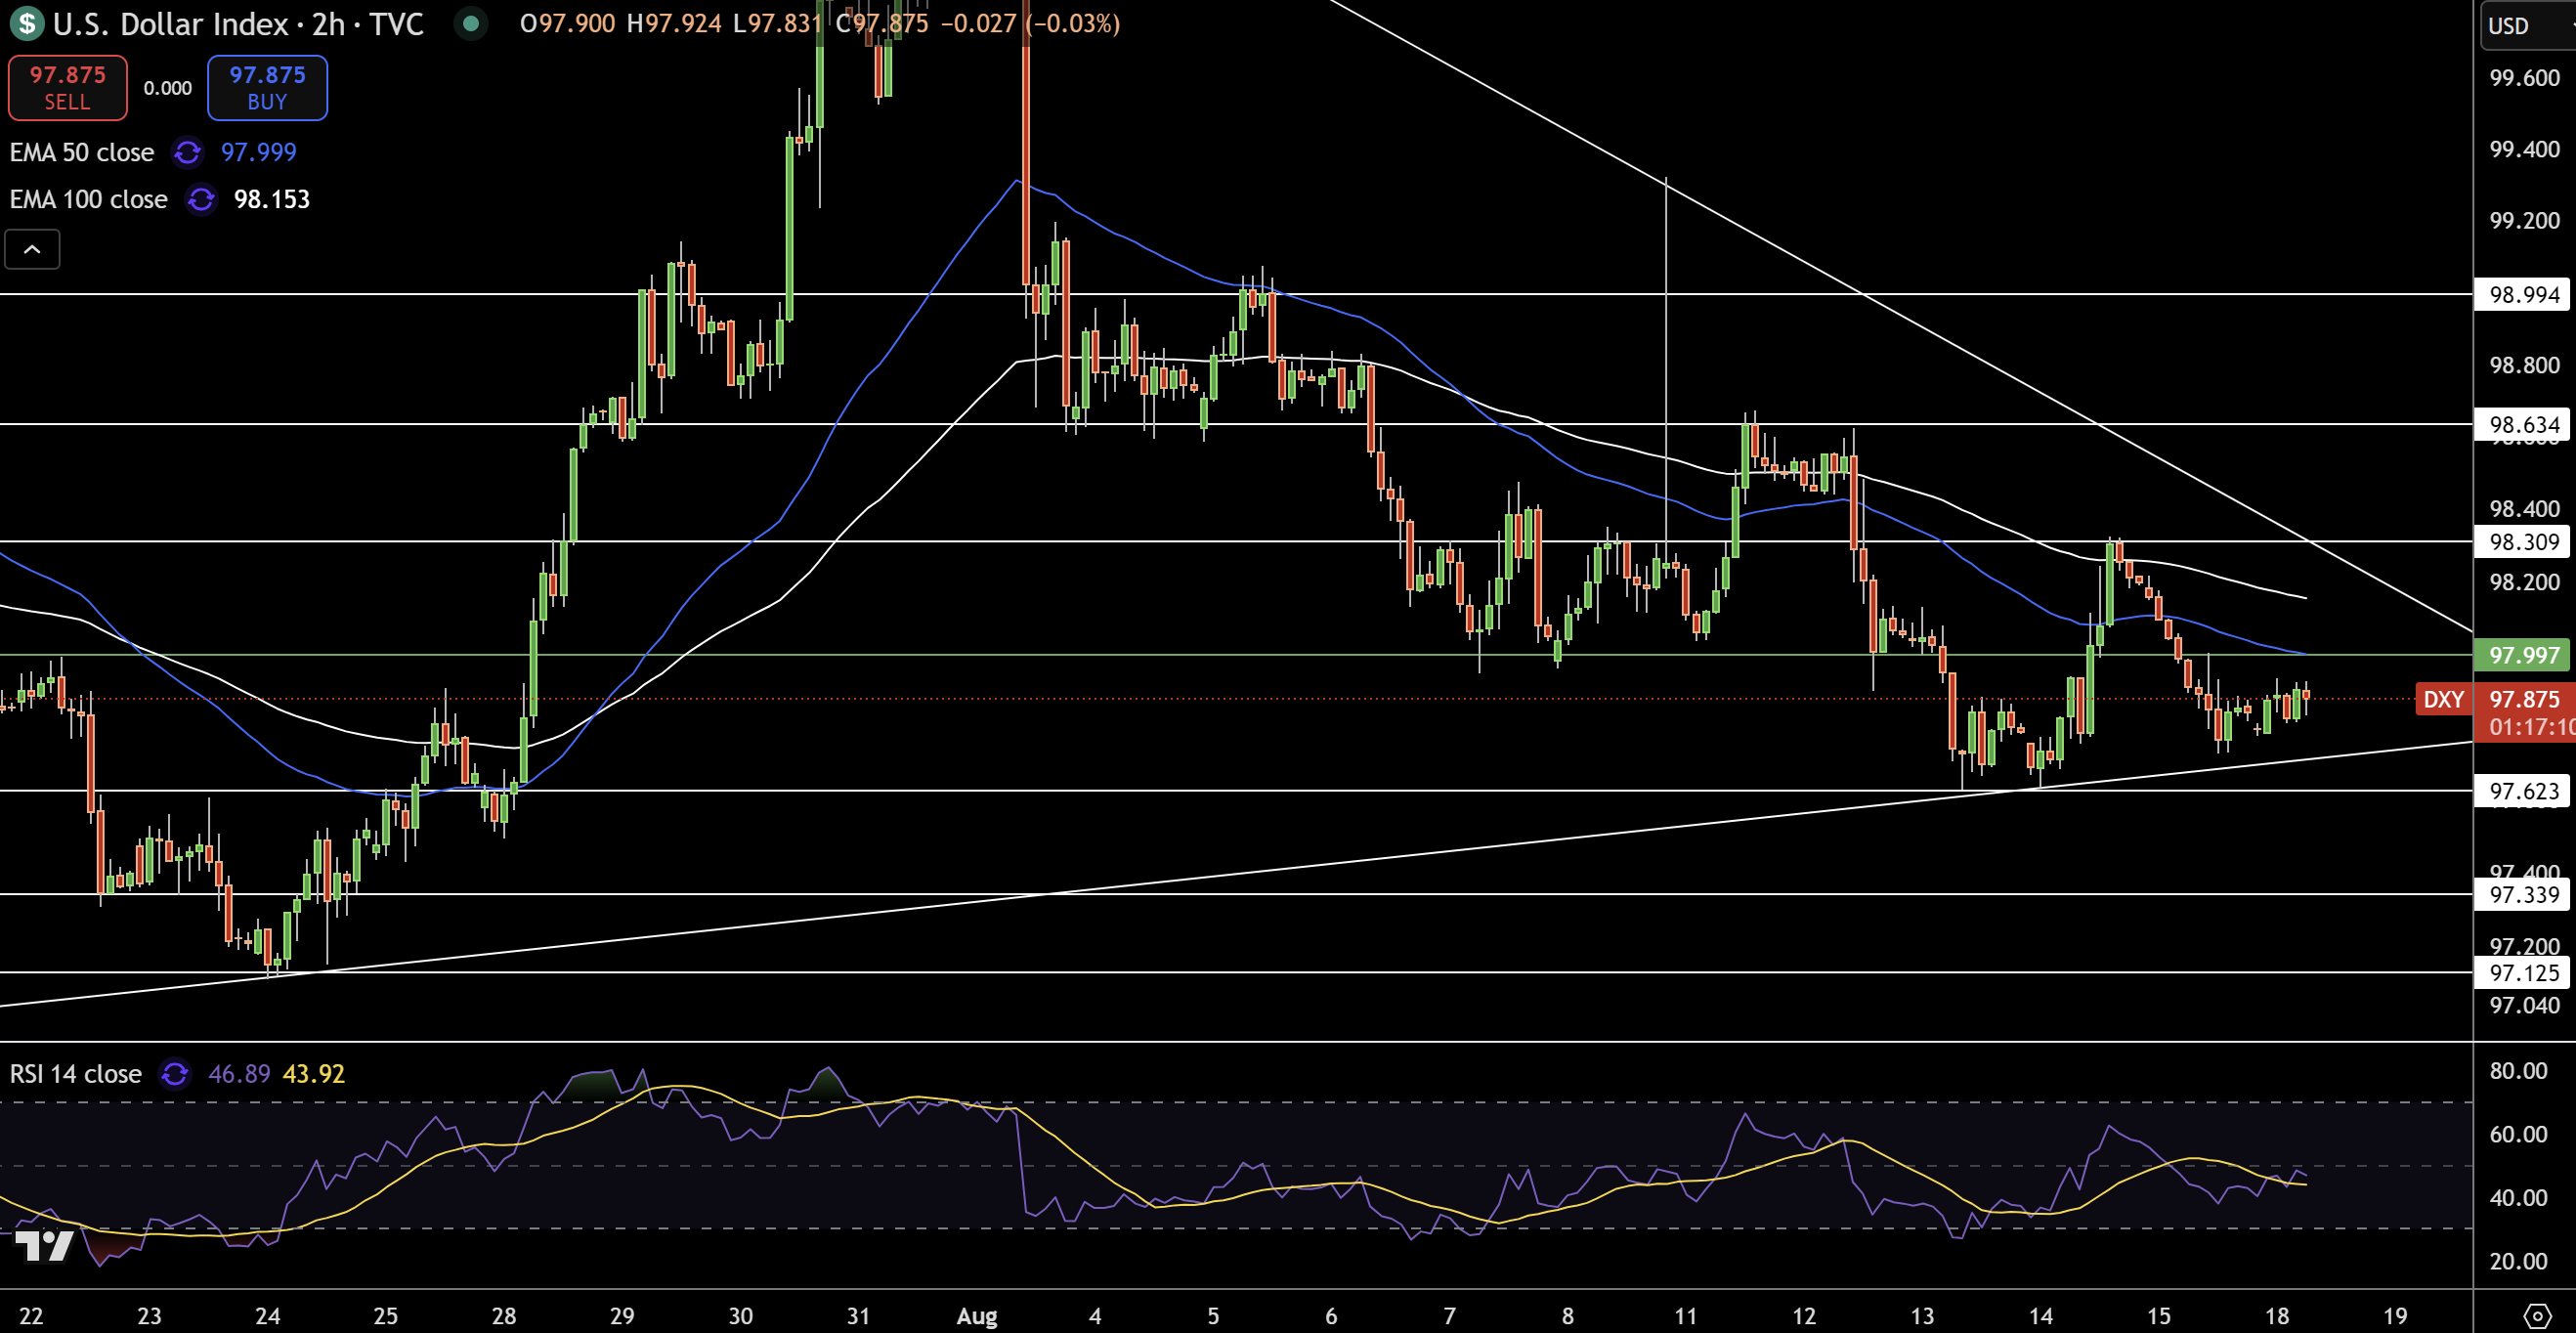Click the 99.600 price scale value
This screenshot has height=1333, width=2576.
point(2524,78)
